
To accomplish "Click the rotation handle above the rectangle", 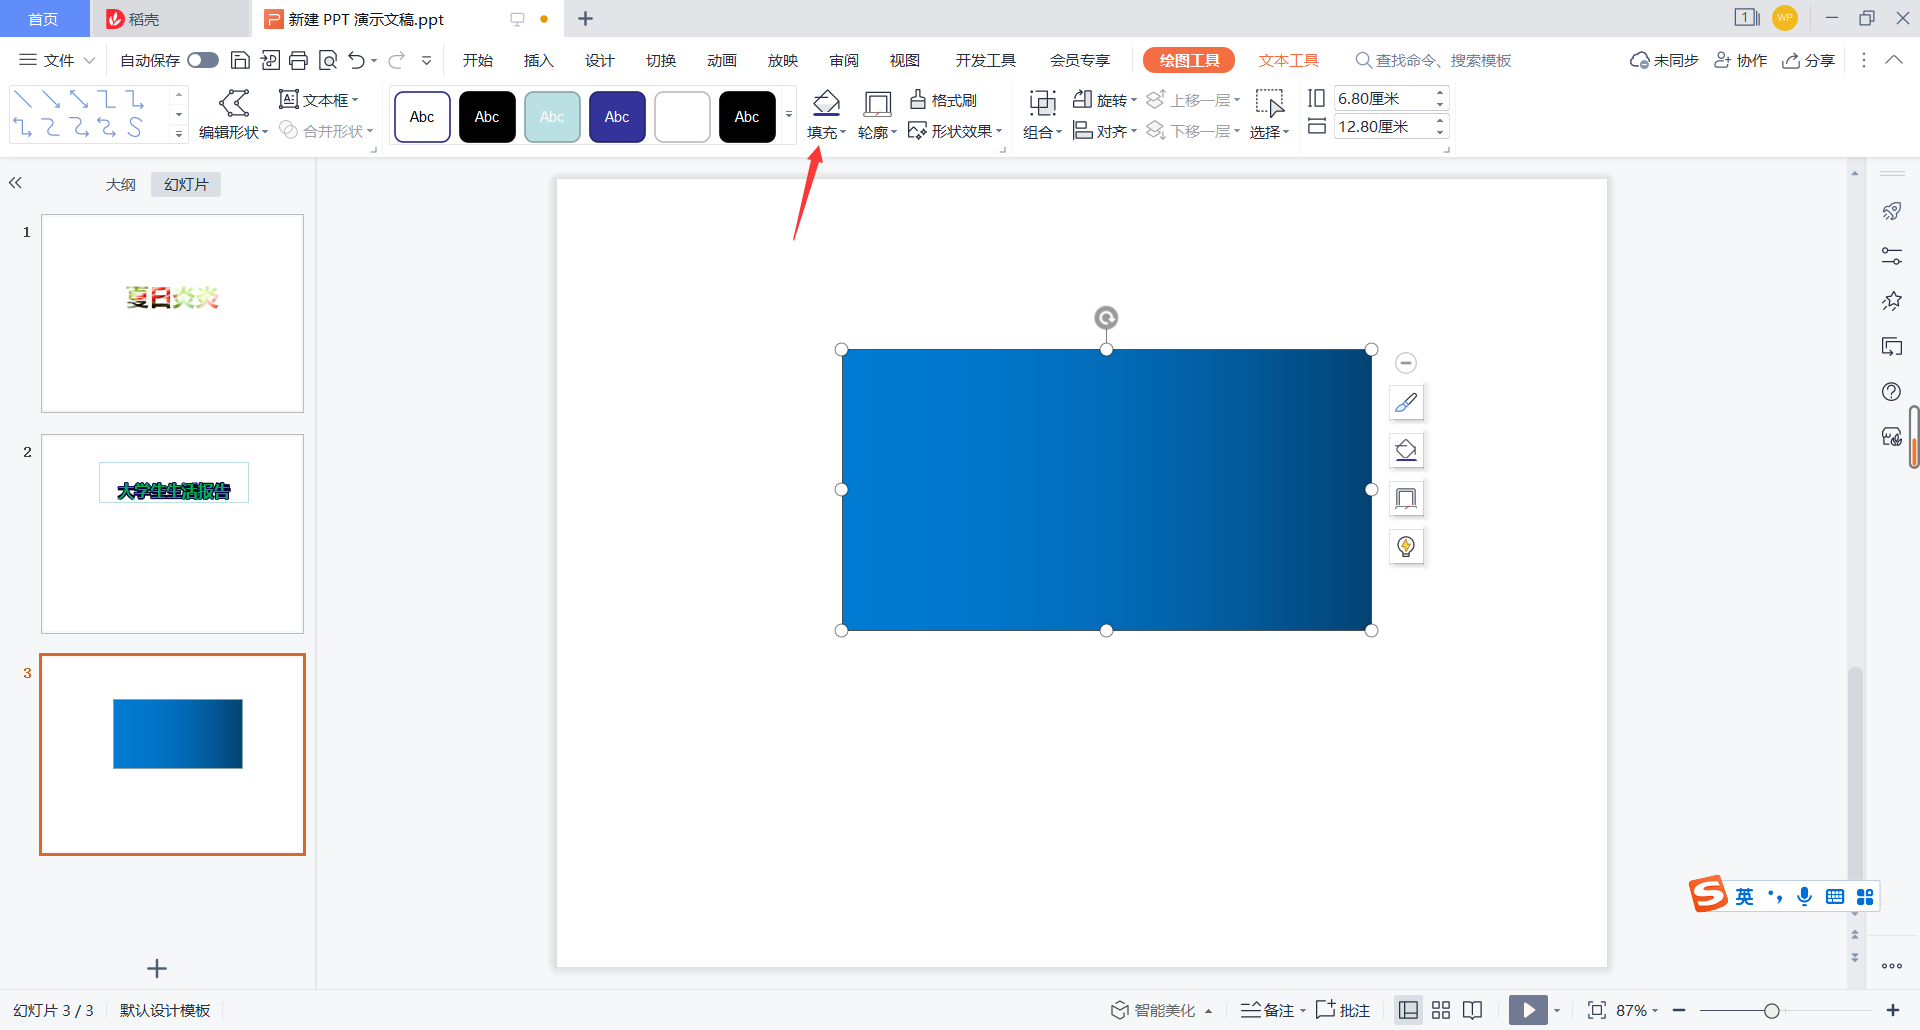I will [x=1106, y=318].
